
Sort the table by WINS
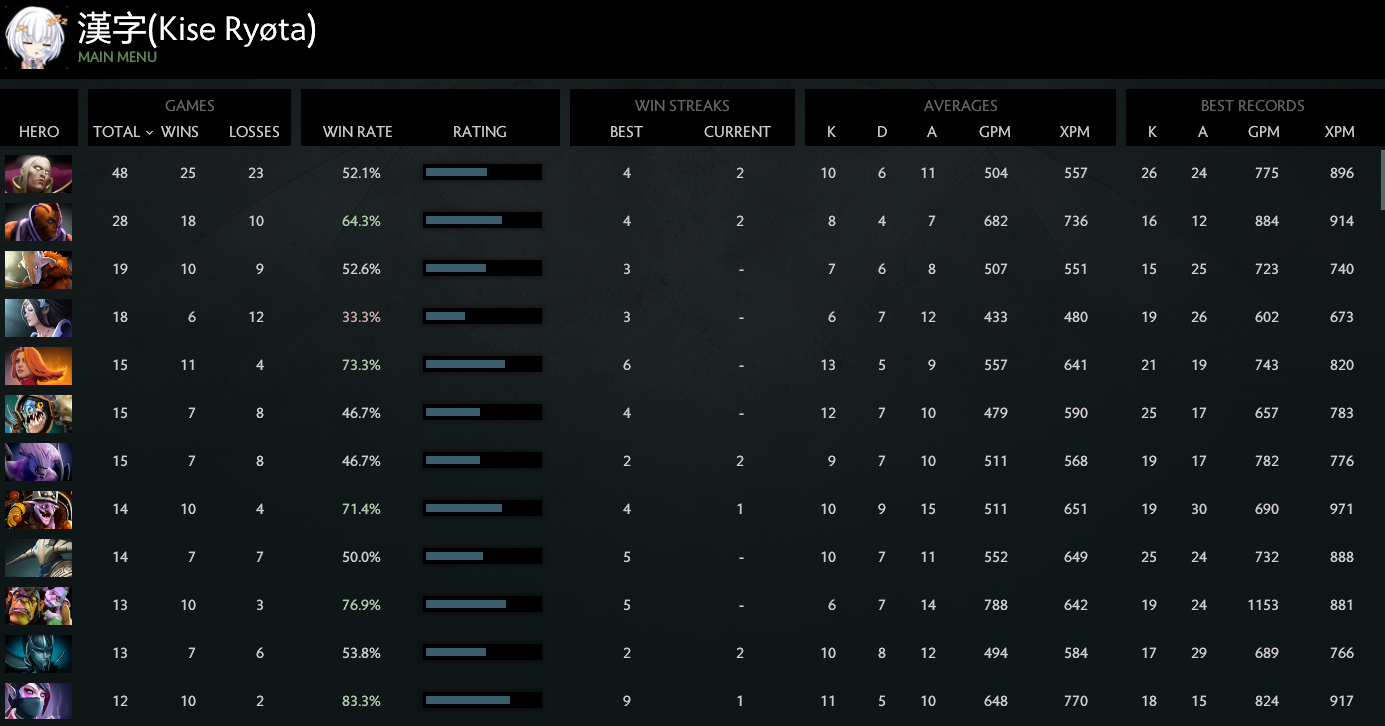point(180,131)
